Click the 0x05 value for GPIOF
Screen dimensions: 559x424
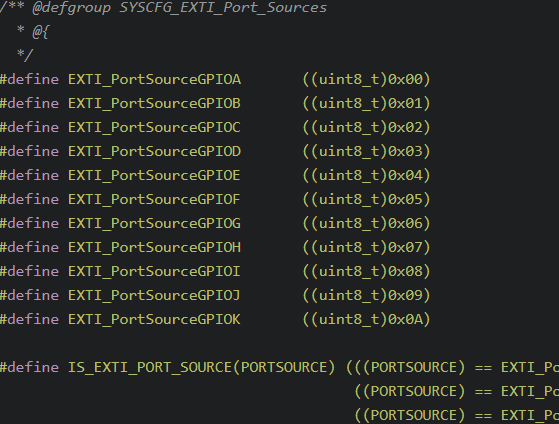point(405,199)
